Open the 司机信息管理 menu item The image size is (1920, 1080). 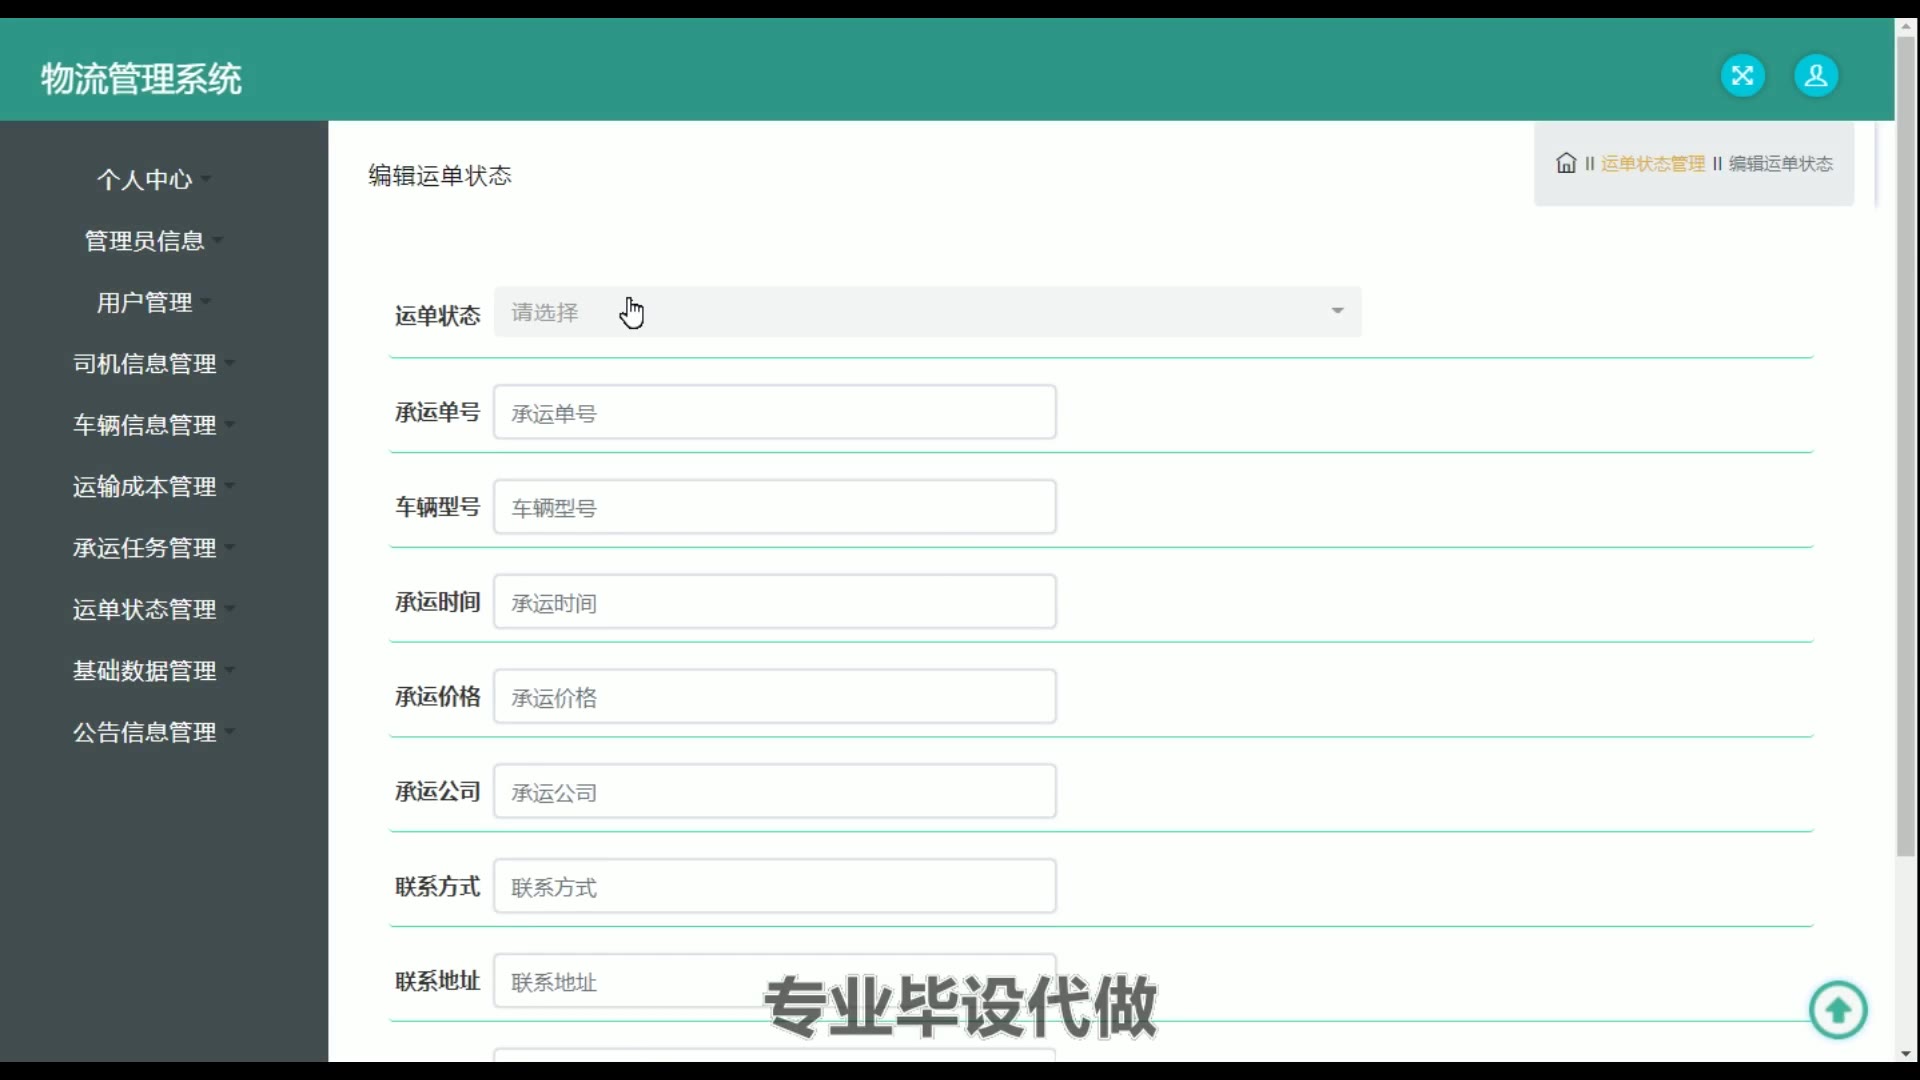(x=145, y=364)
